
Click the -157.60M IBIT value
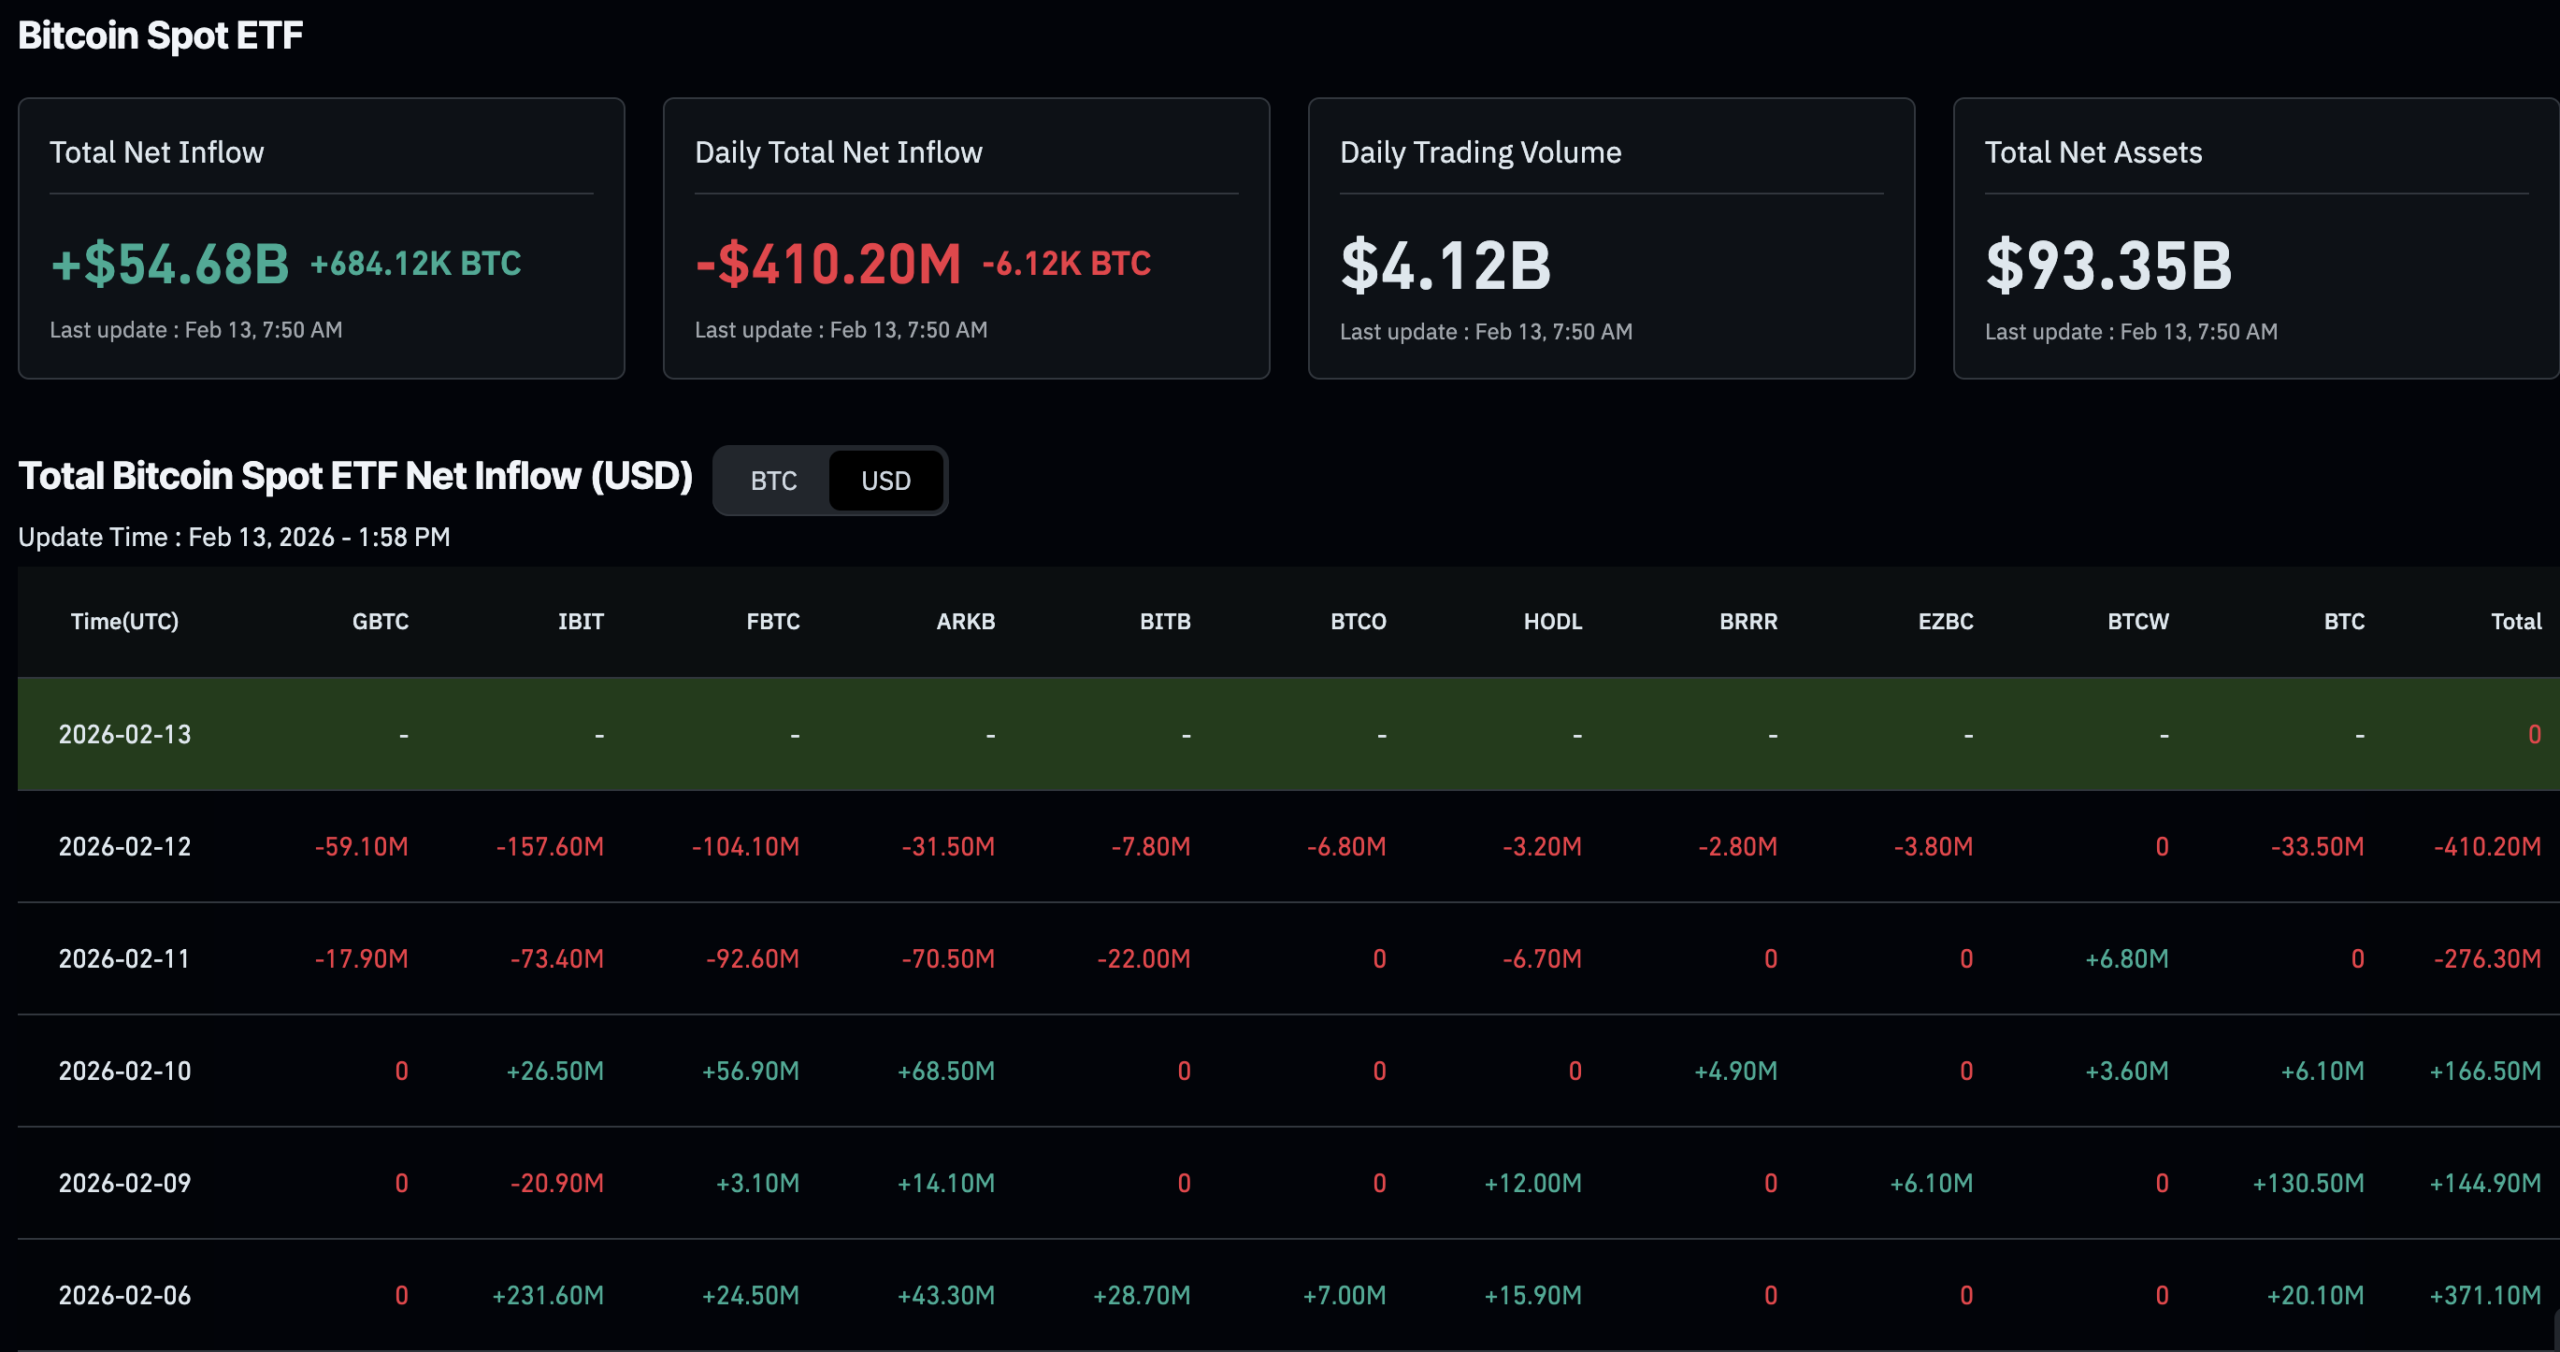550,846
